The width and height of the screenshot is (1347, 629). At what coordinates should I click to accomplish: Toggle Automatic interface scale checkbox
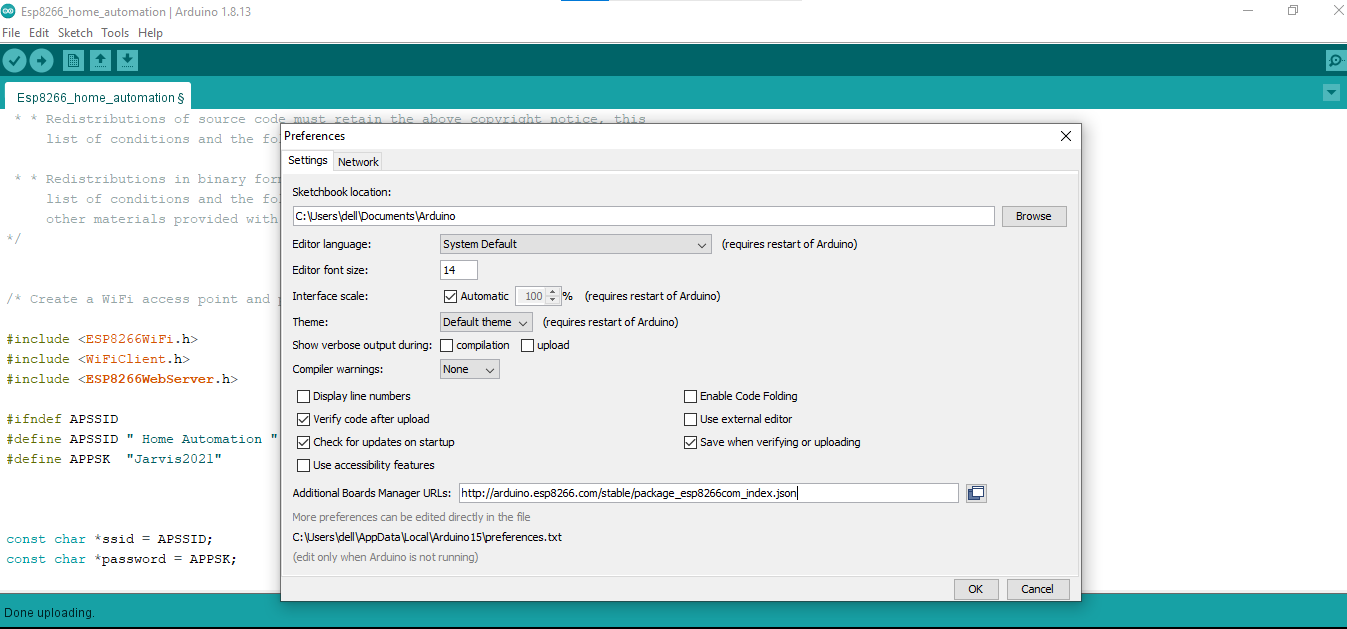tap(450, 296)
